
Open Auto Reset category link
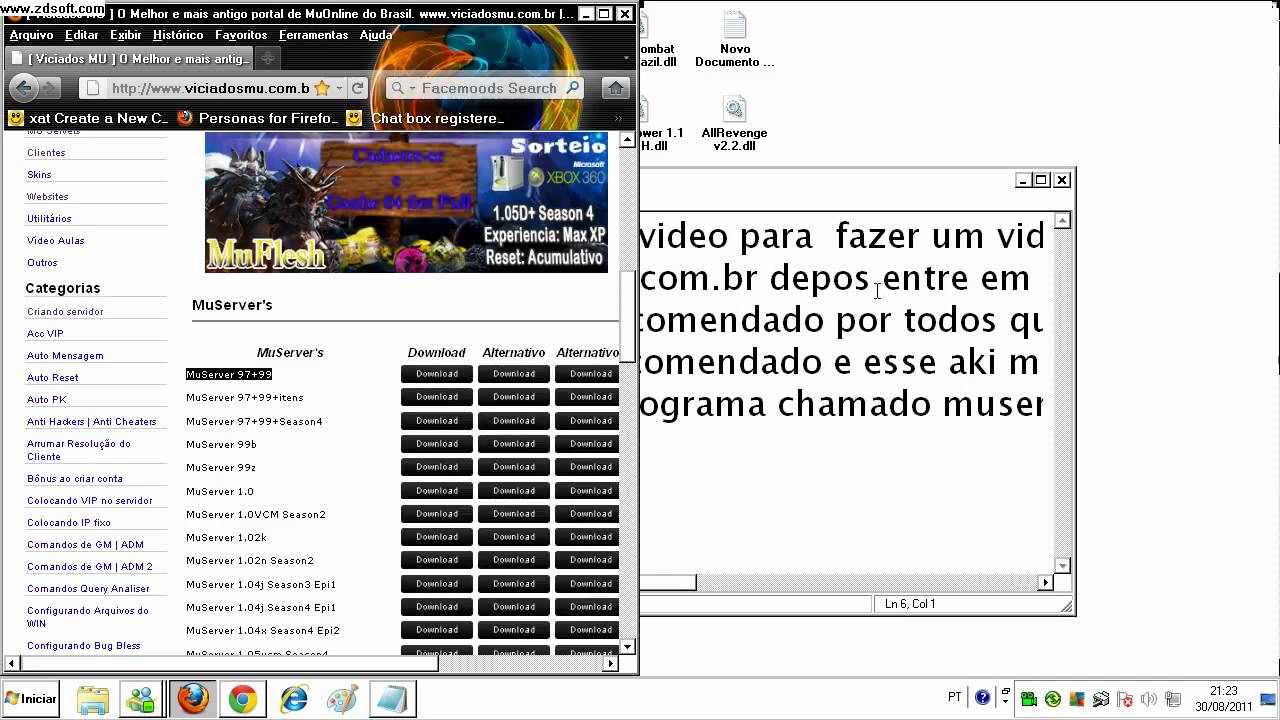(53, 378)
